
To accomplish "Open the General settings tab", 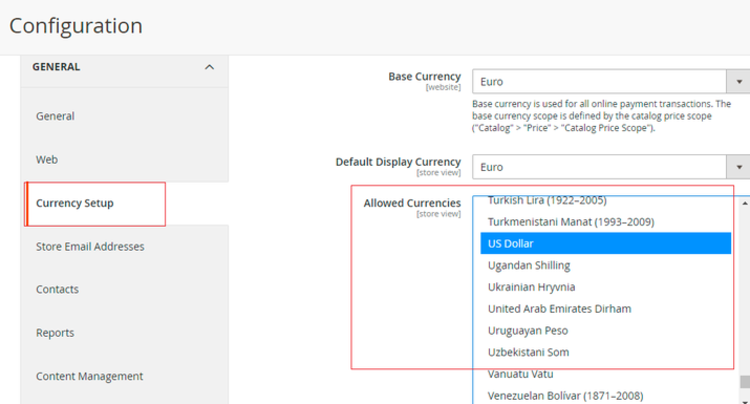I will 56,116.
